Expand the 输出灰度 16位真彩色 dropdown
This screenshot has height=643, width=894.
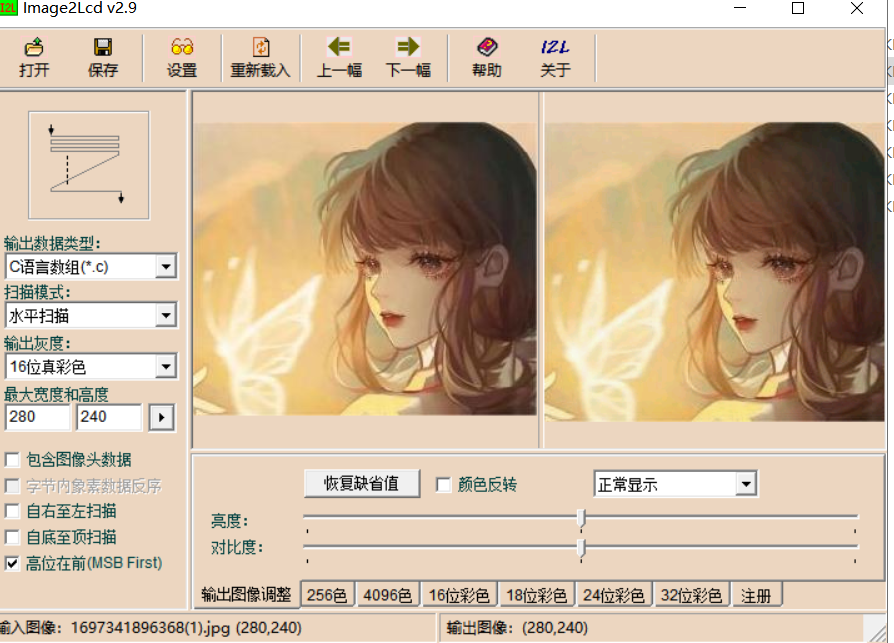165,367
